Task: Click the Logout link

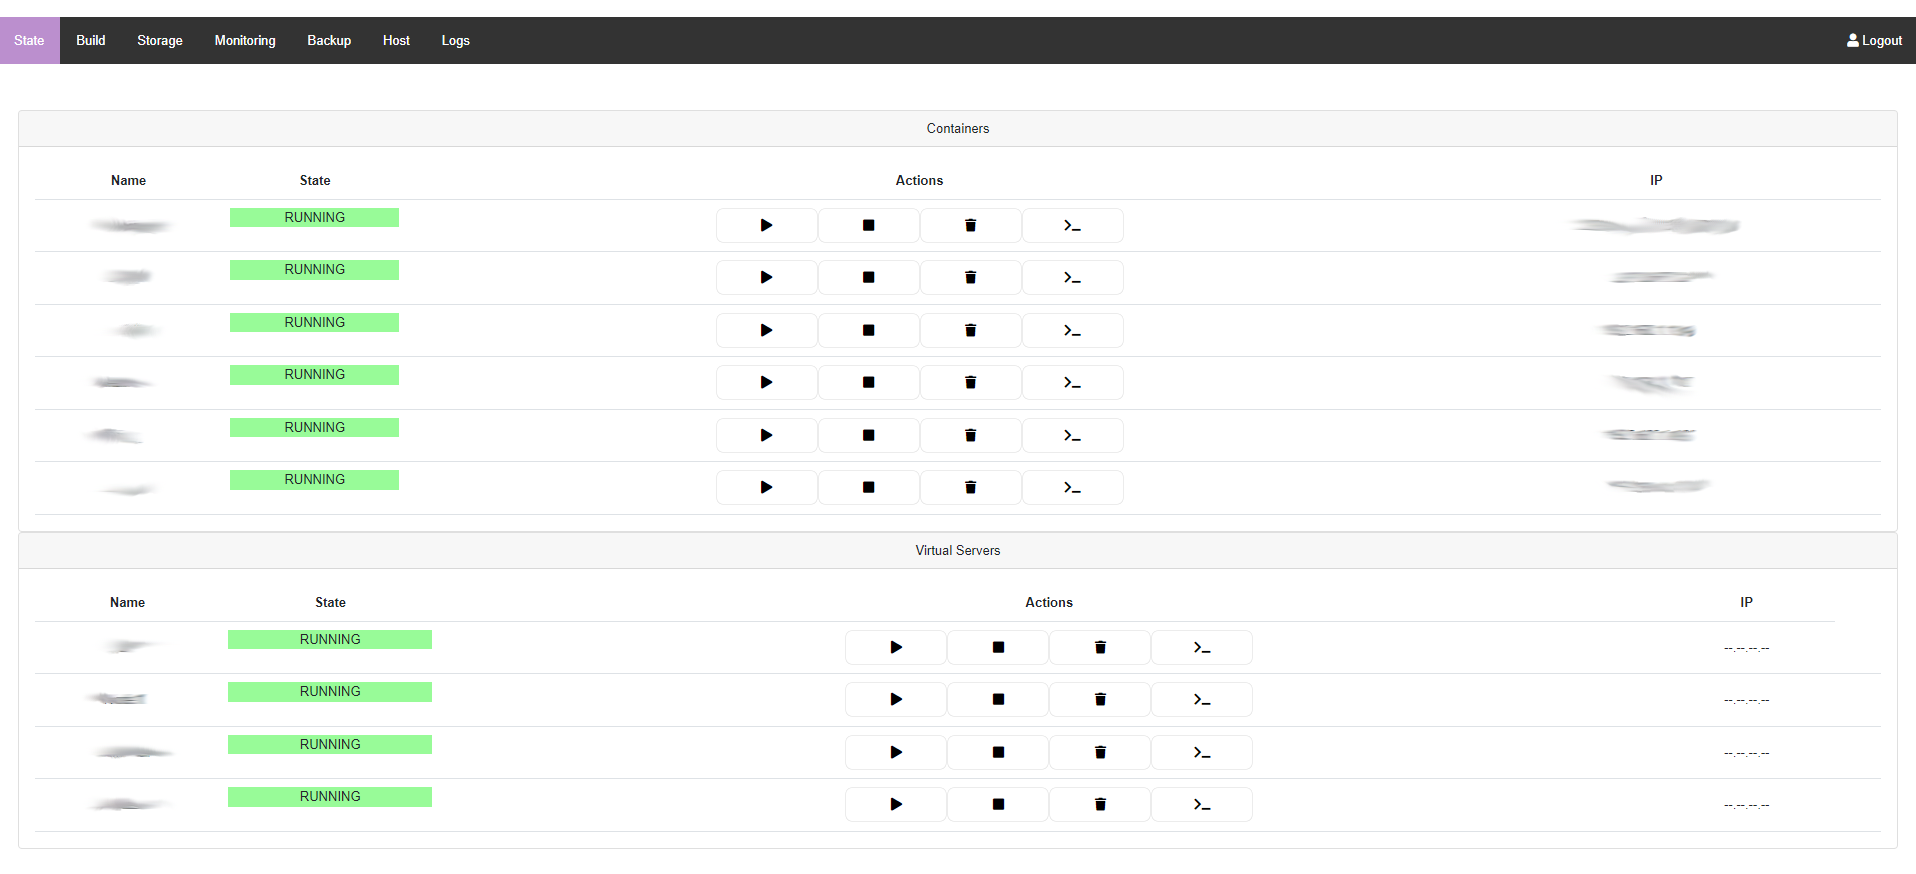Action: tap(1874, 40)
